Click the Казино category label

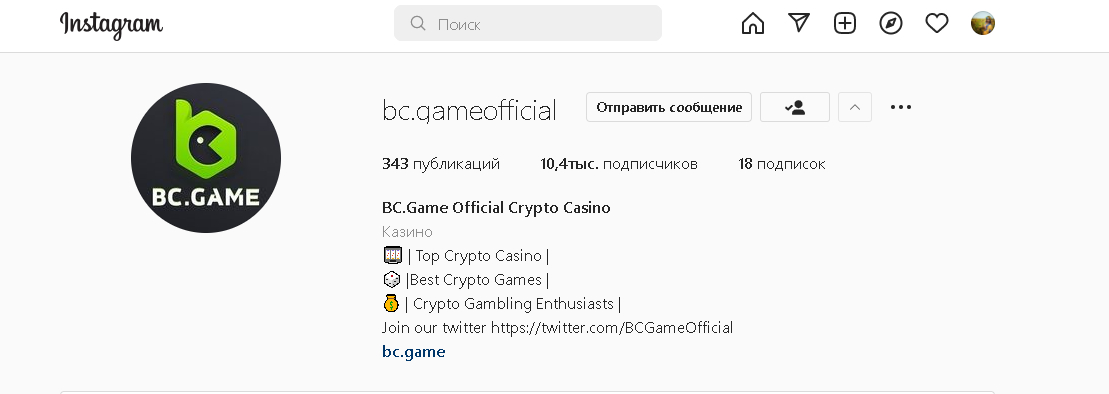407,232
